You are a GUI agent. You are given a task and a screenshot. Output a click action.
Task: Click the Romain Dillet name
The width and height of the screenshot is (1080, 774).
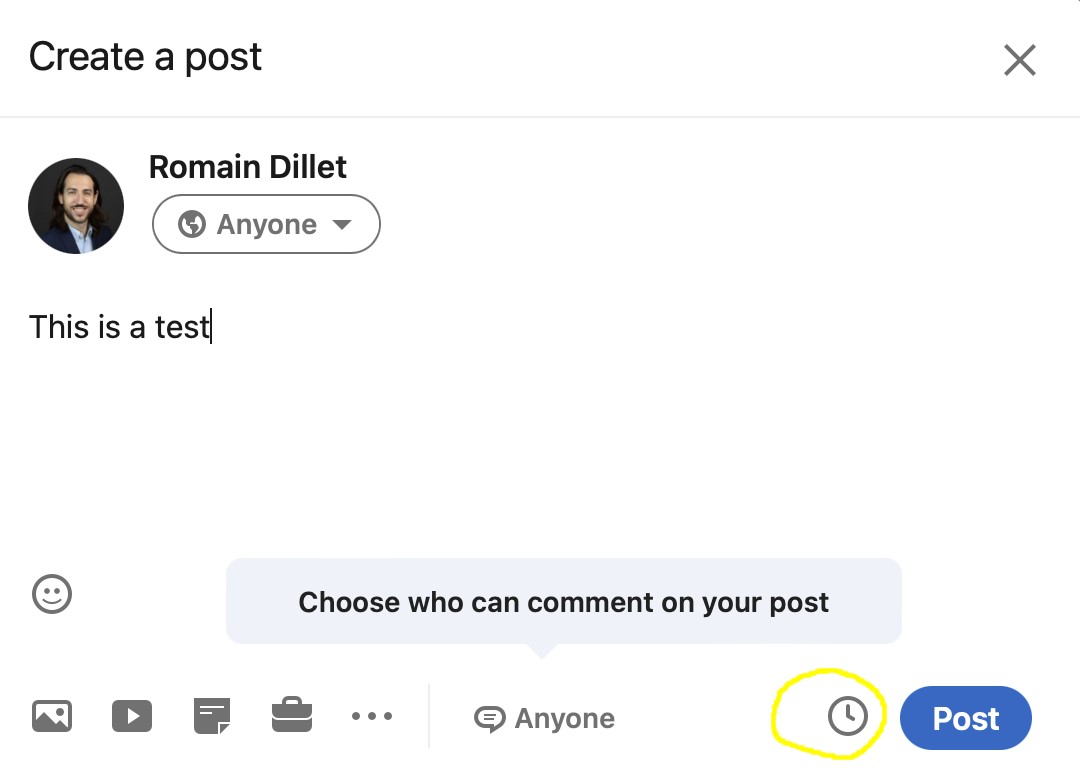click(248, 166)
